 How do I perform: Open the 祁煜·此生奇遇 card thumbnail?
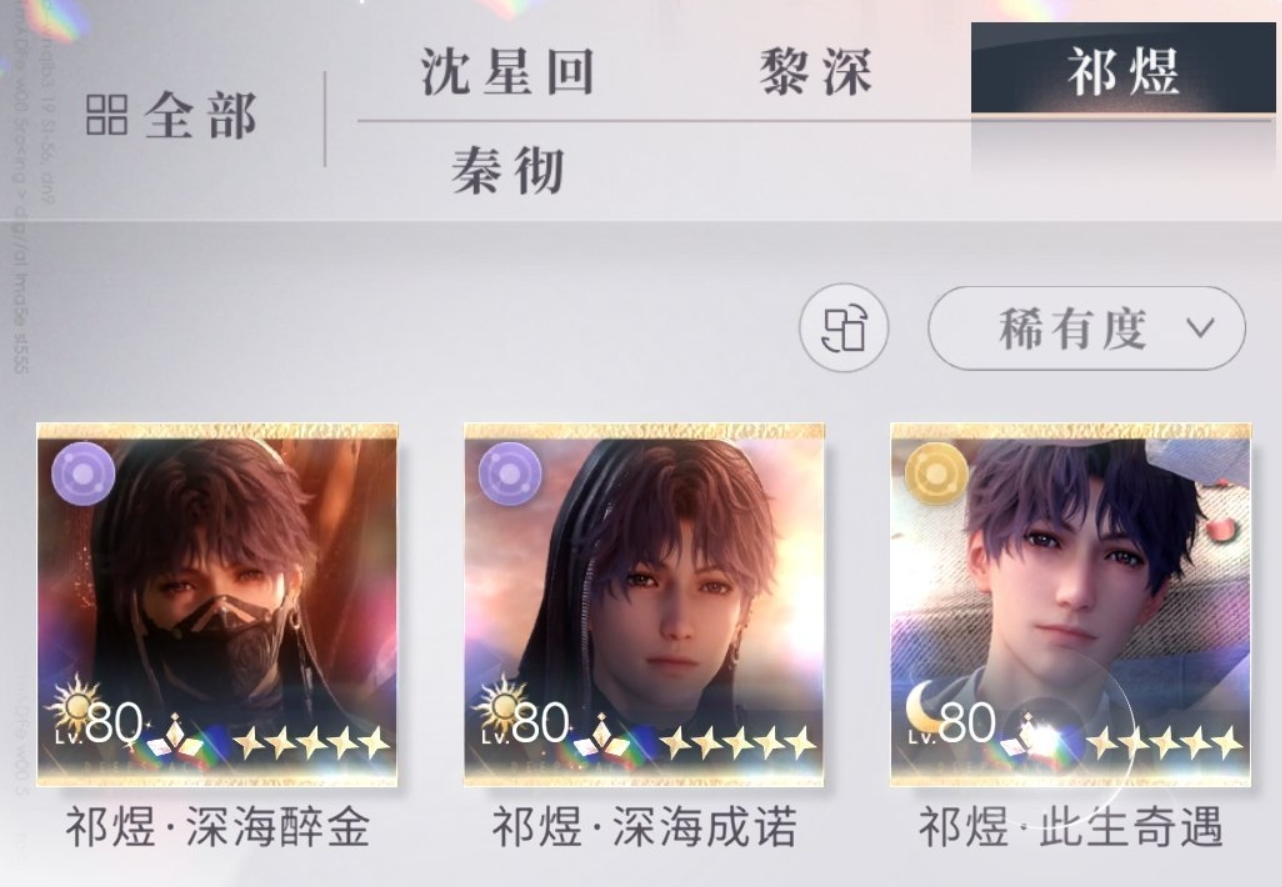1071,605
